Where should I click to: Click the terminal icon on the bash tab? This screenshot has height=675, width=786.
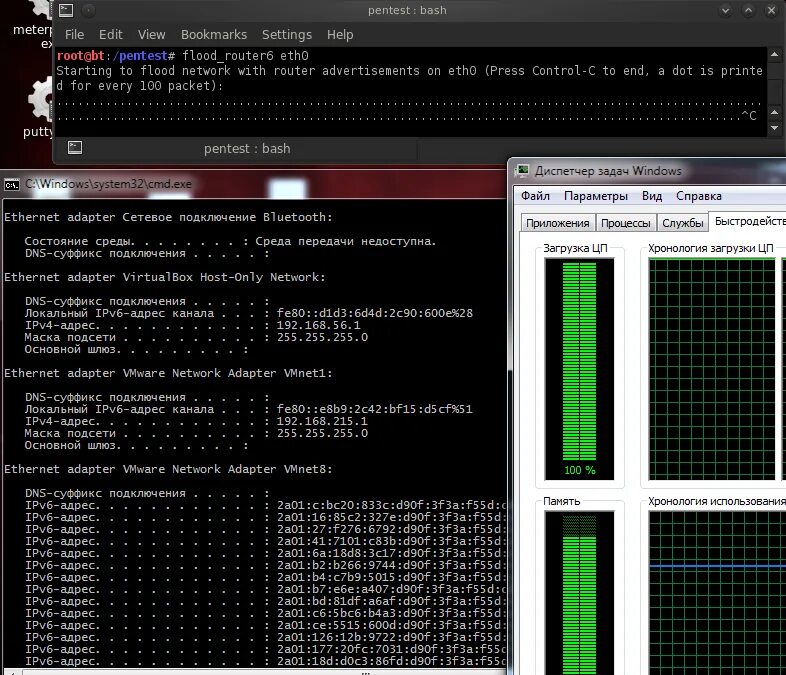[x=75, y=147]
